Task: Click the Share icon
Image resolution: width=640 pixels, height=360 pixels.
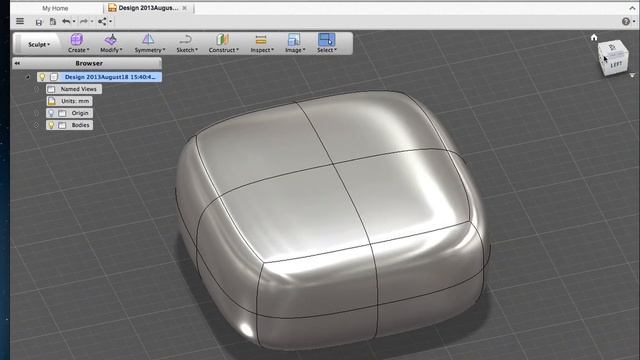Action: pyautogui.click(x=102, y=21)
